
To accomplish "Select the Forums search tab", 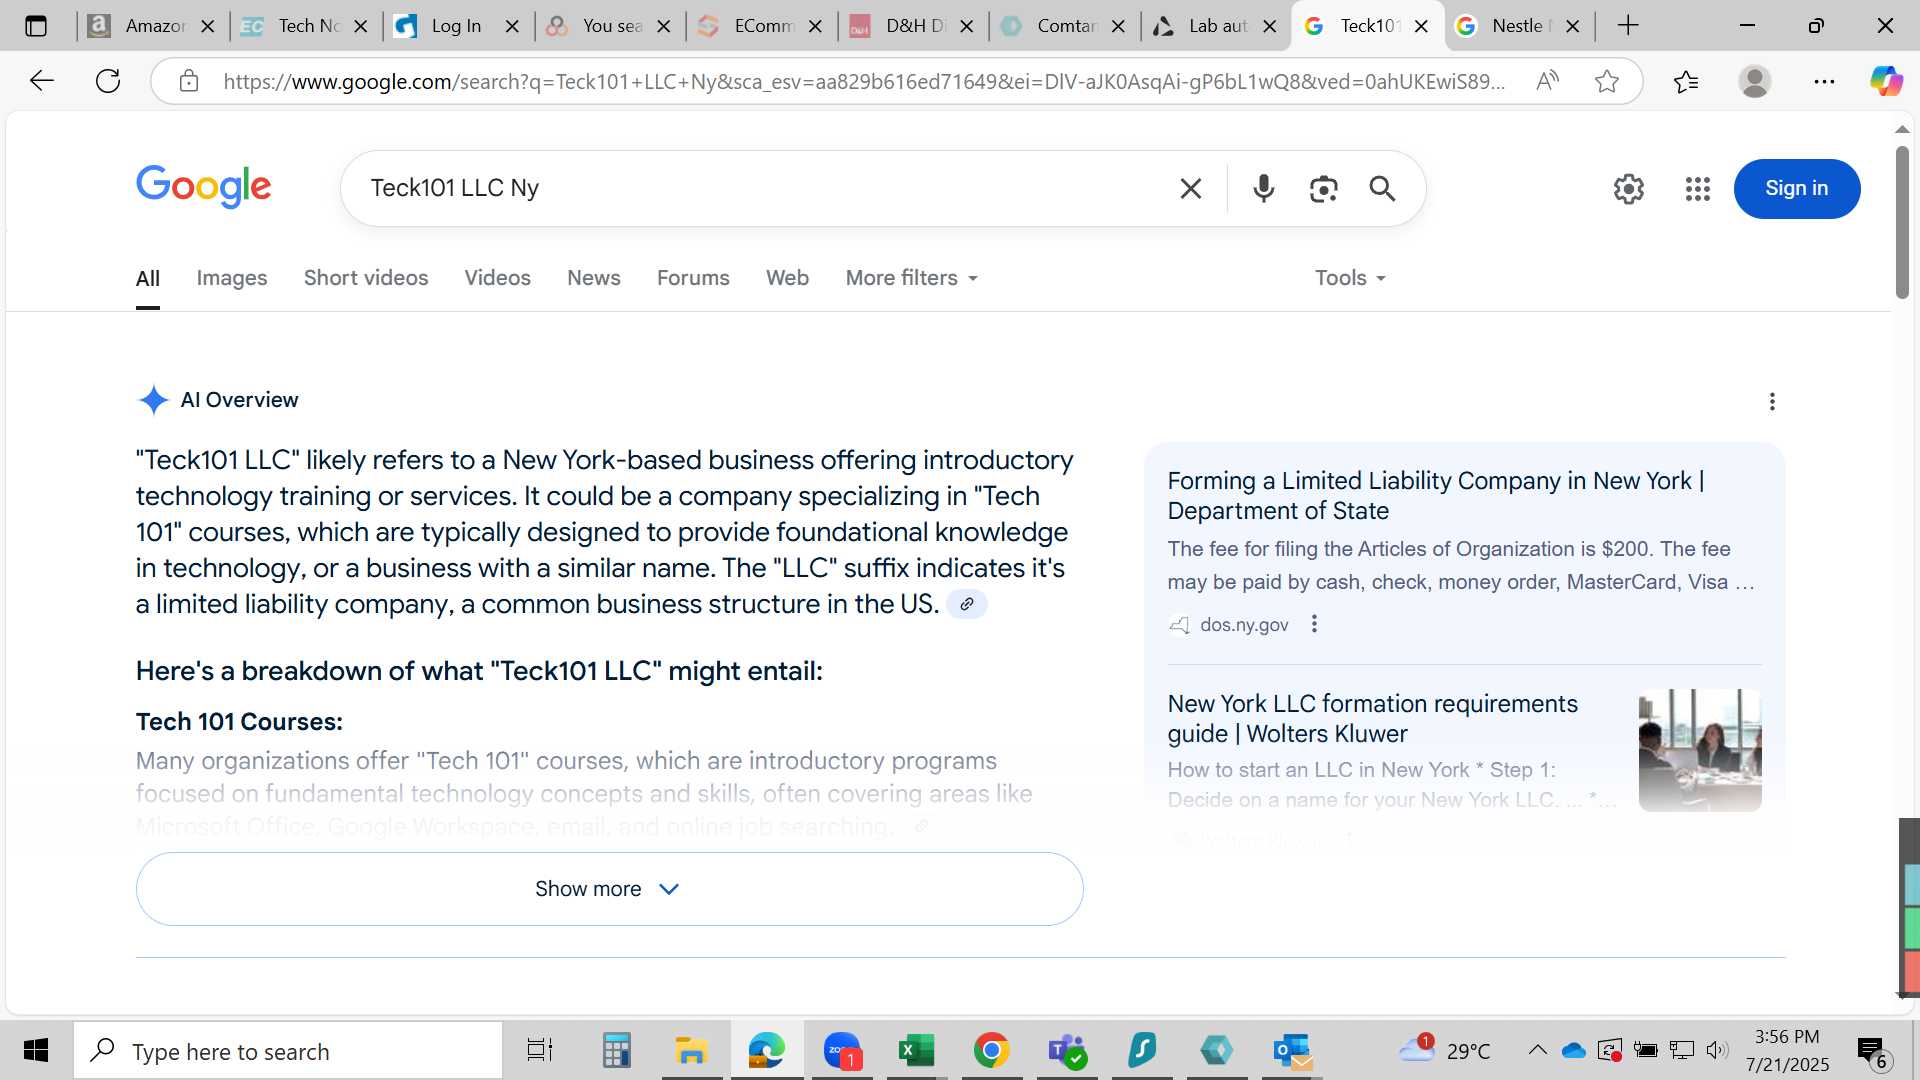I will point(693,278).
